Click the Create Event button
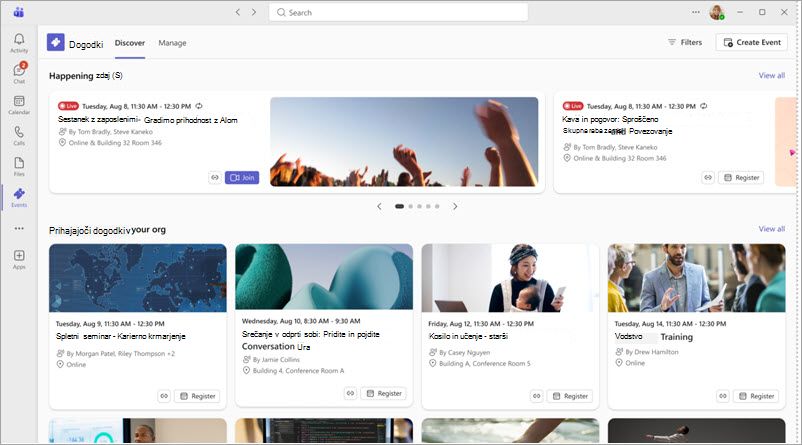Screen dimensions: 802x445 pyautogui.click(x=752, y=42)
